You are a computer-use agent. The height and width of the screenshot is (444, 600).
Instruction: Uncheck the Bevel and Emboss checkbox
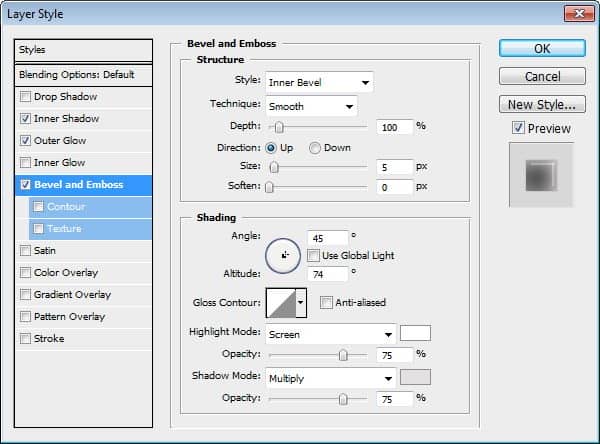click(x=25, y=184)
